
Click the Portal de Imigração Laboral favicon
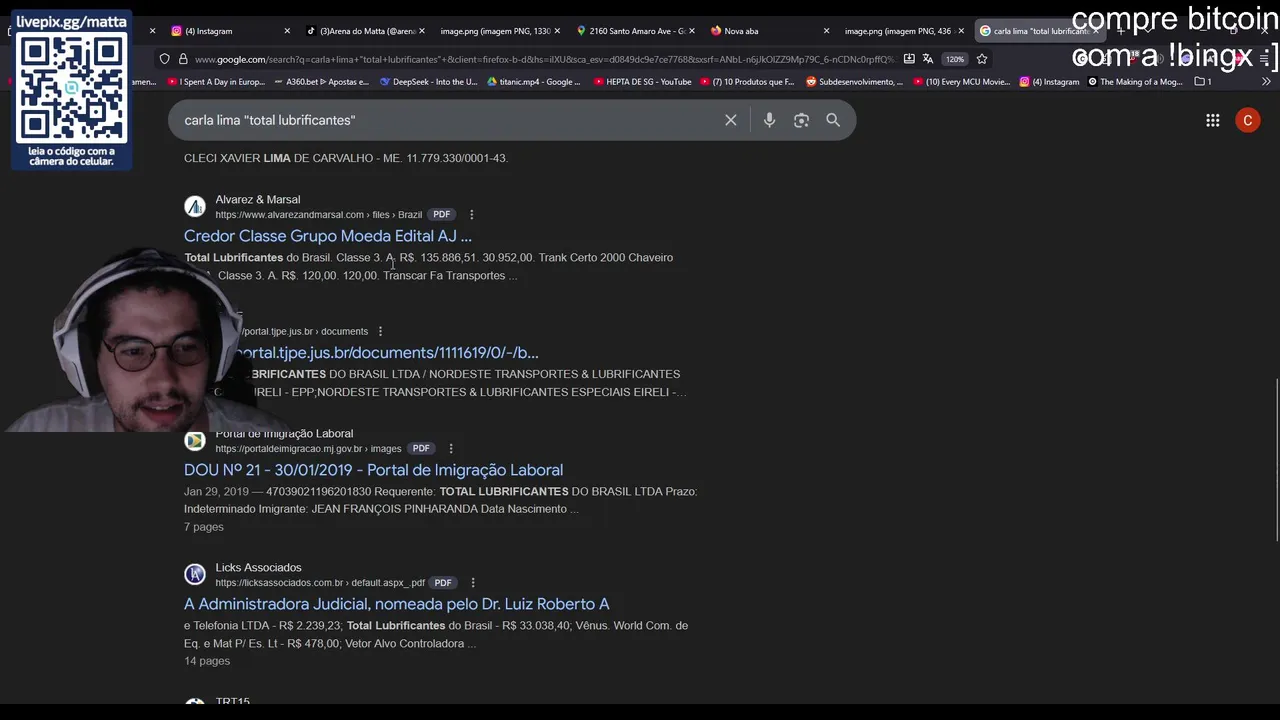[195, 440]
